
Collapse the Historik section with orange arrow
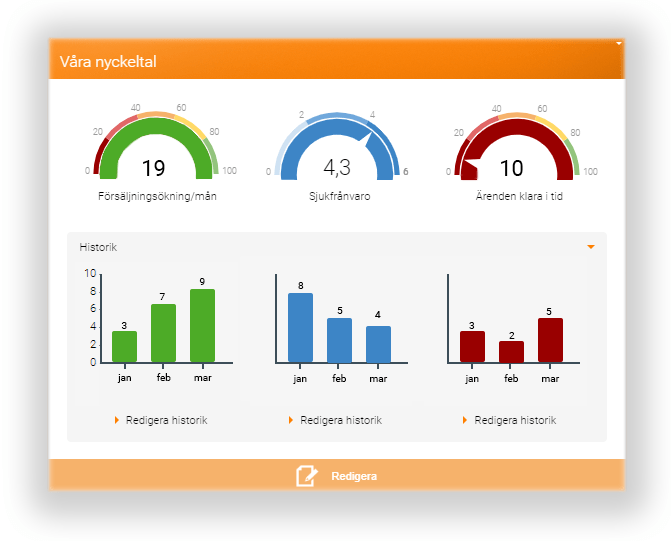tap(591, 247)
